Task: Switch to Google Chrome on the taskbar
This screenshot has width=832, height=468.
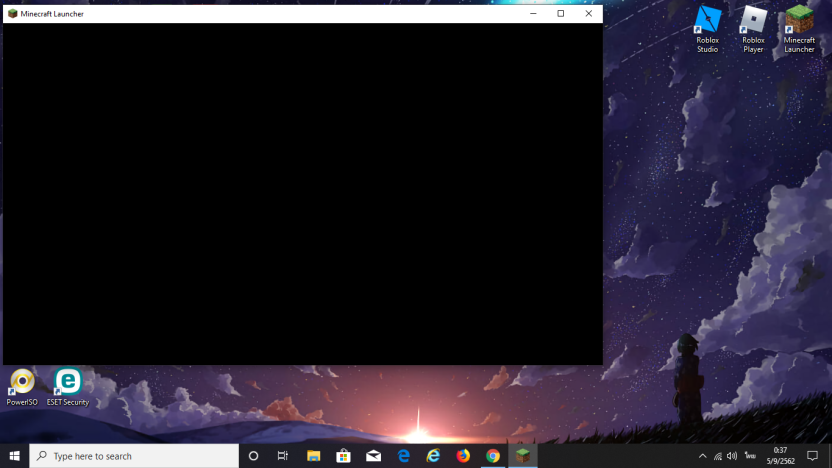Action: tap(493, 456)
